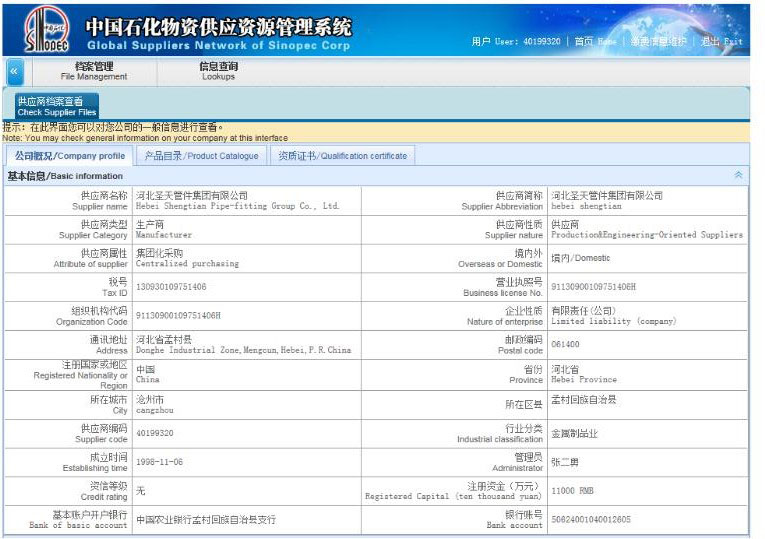The height and width of the screenshot is (539, 765).
Task: Click the Tax ID value cell
Action: point(171,287)
